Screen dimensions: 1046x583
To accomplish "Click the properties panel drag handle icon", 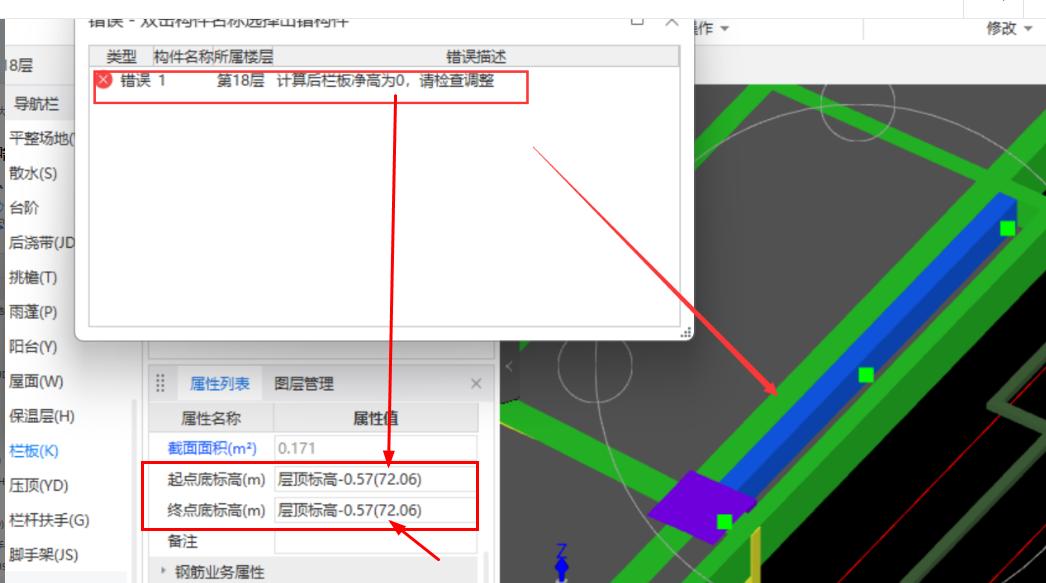I will point(160,383).
